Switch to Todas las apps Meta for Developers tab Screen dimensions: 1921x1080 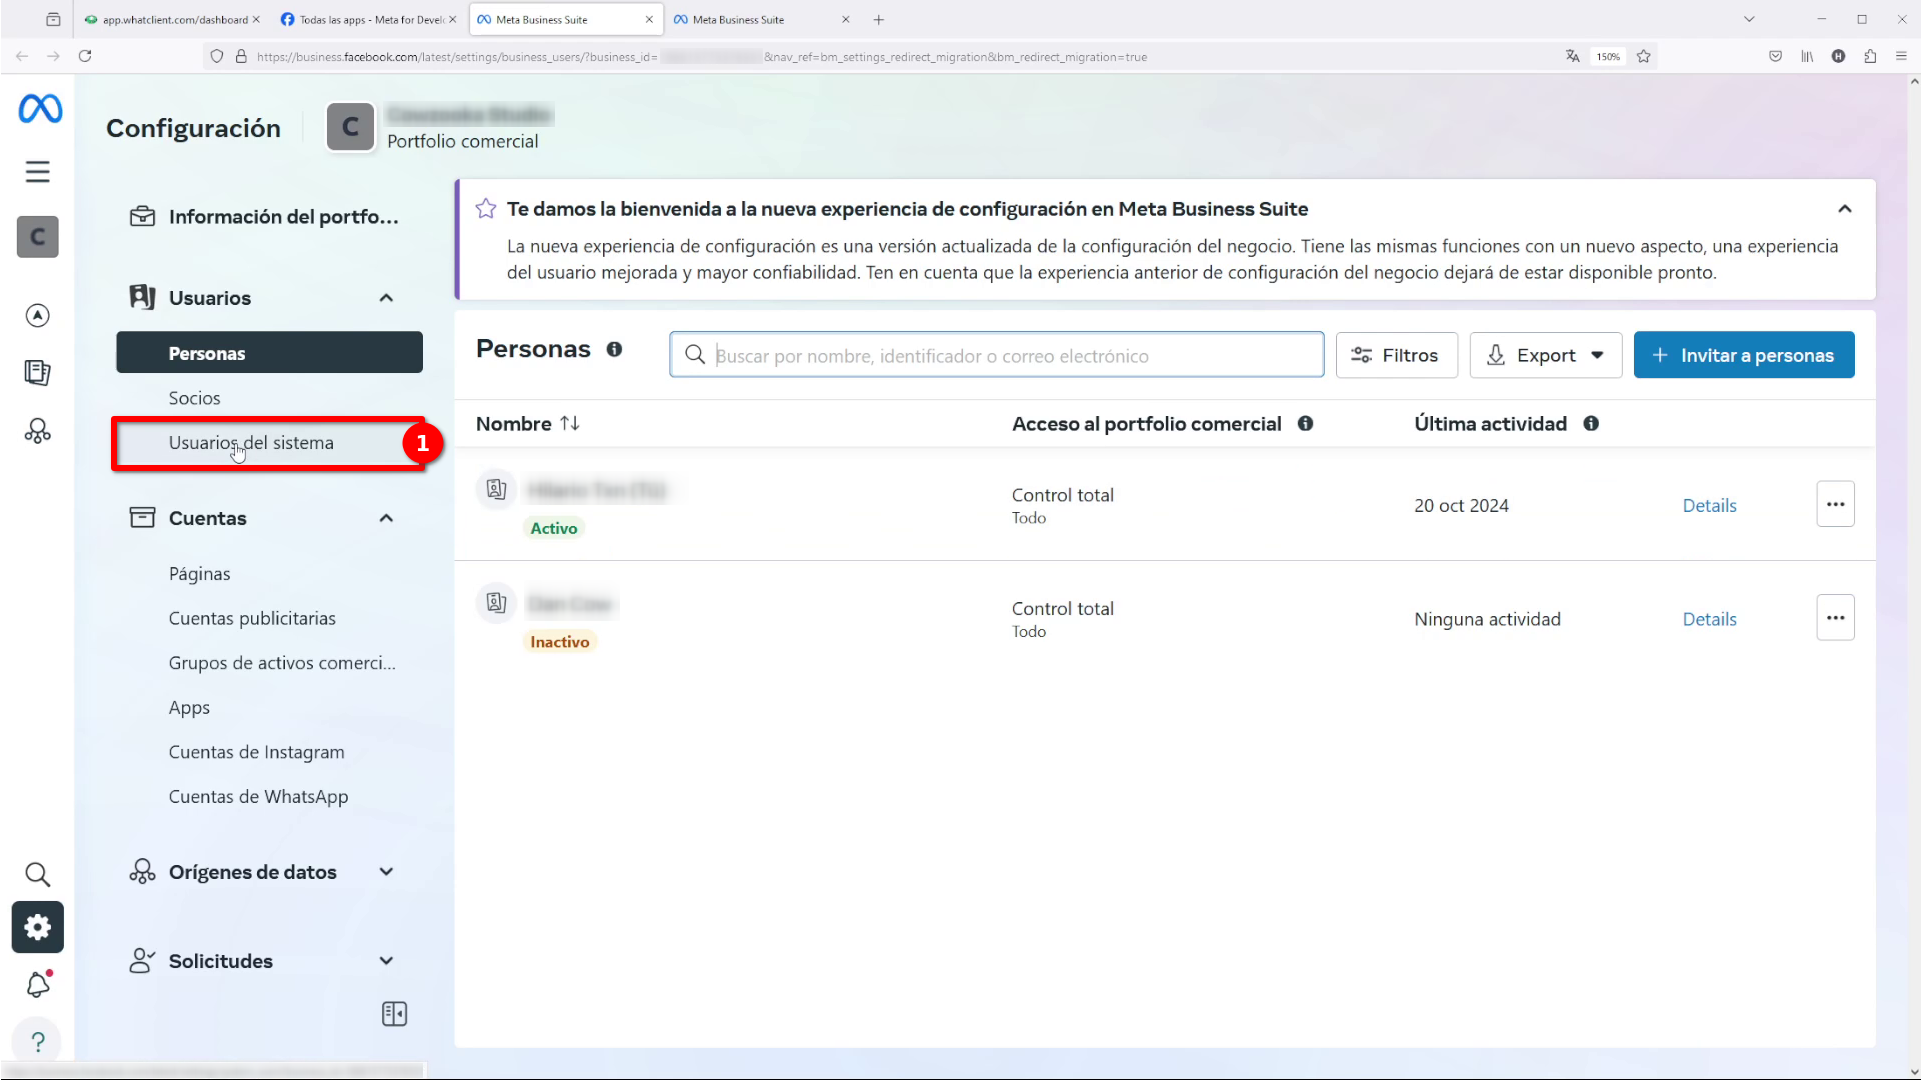(x=366, y=19)
